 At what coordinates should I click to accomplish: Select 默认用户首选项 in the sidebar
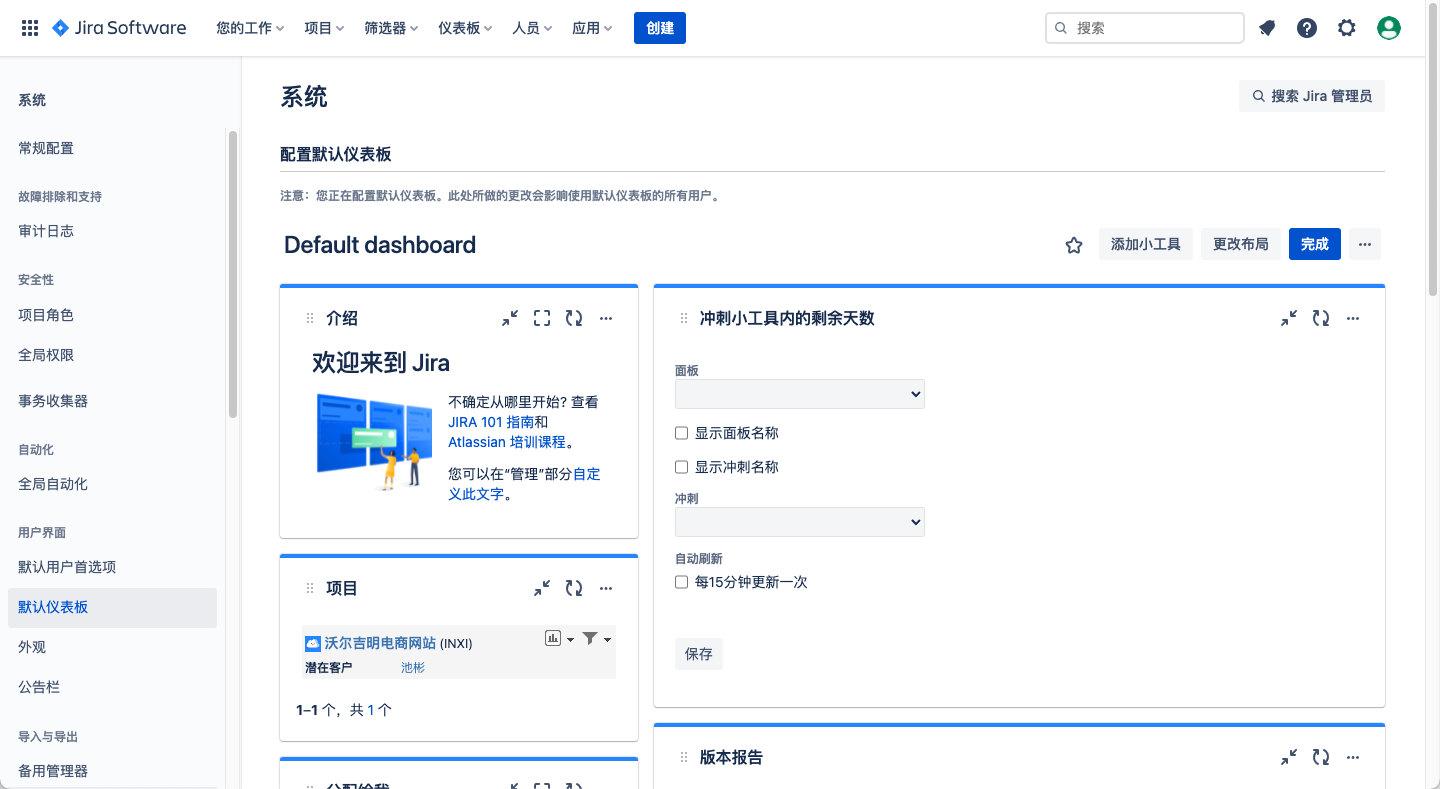(112, 567)
